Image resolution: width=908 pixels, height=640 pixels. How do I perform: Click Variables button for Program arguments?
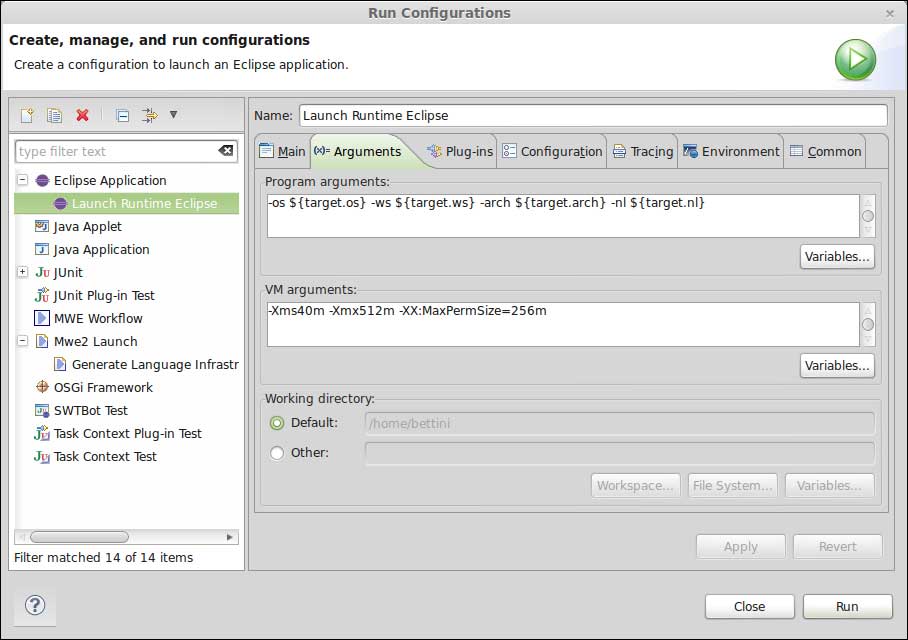click(837, 256)
